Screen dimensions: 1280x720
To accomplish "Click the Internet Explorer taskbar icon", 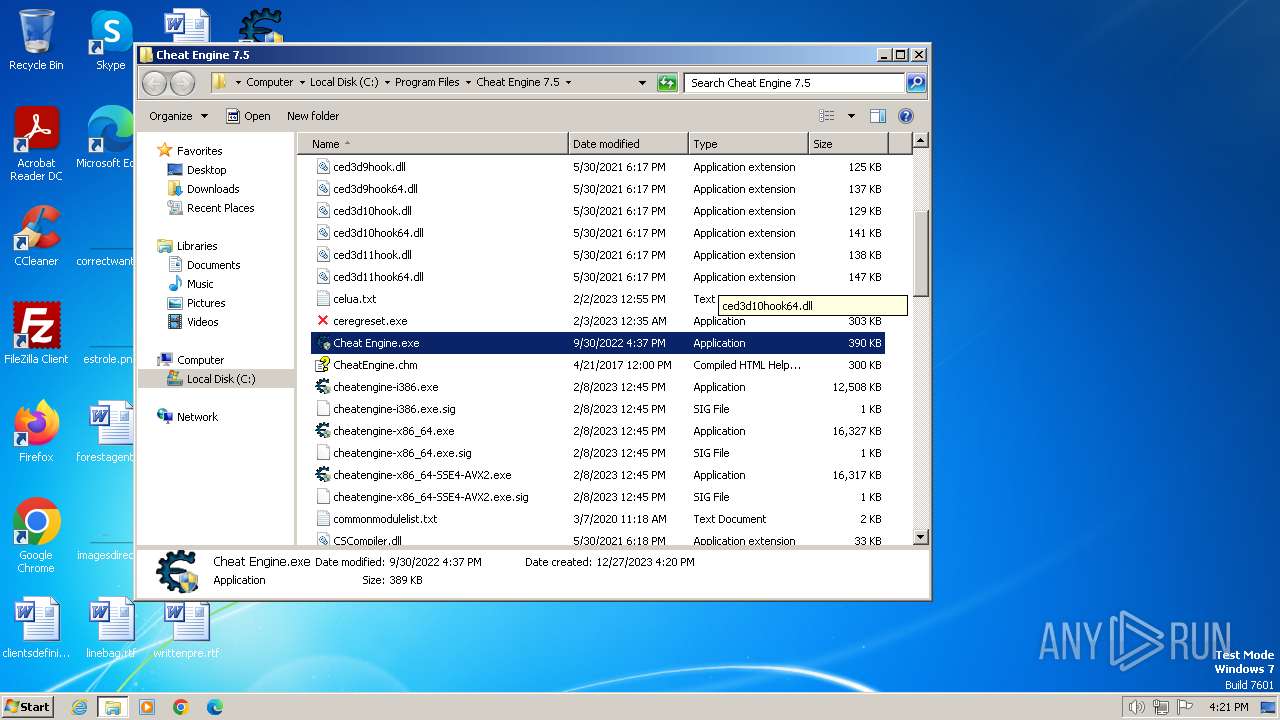I will [79, 707].
